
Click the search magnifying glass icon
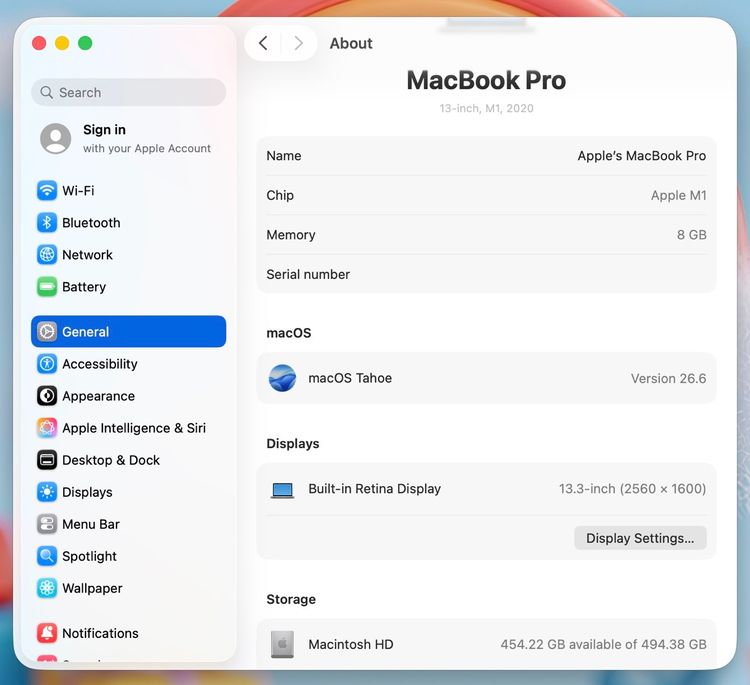point(46,92)
